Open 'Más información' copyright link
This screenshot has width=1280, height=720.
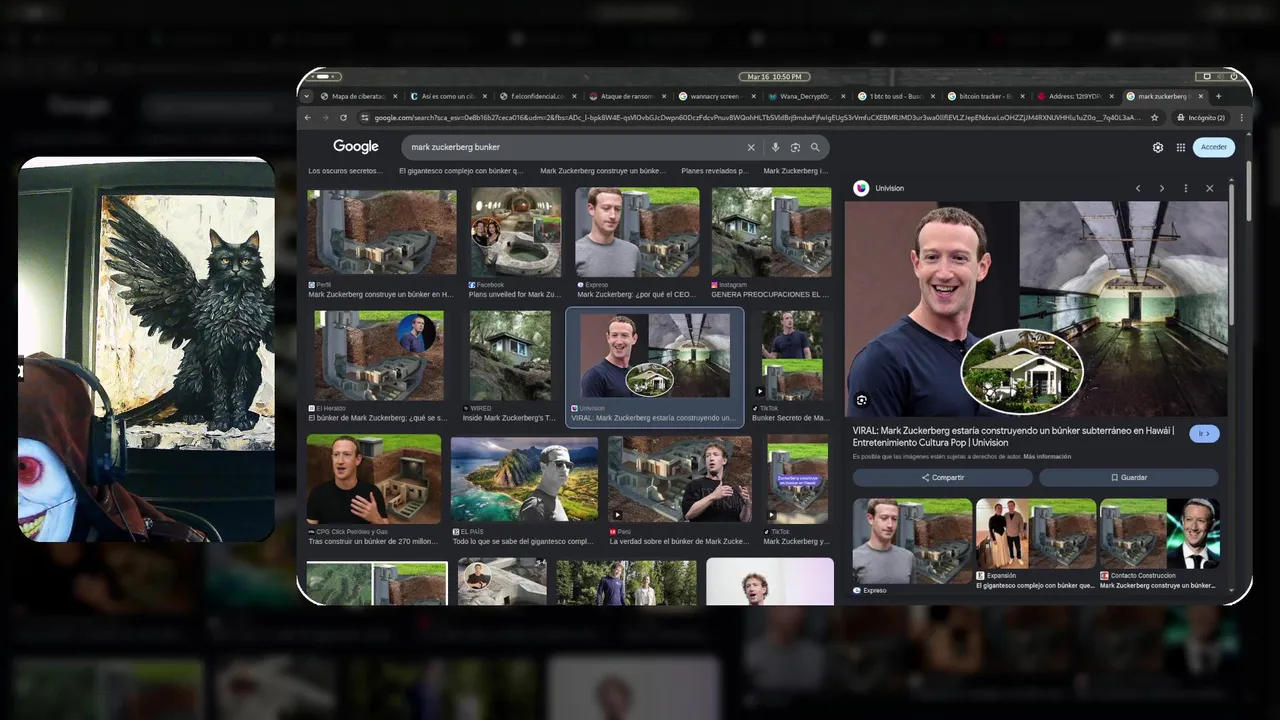pos(1047,456)
